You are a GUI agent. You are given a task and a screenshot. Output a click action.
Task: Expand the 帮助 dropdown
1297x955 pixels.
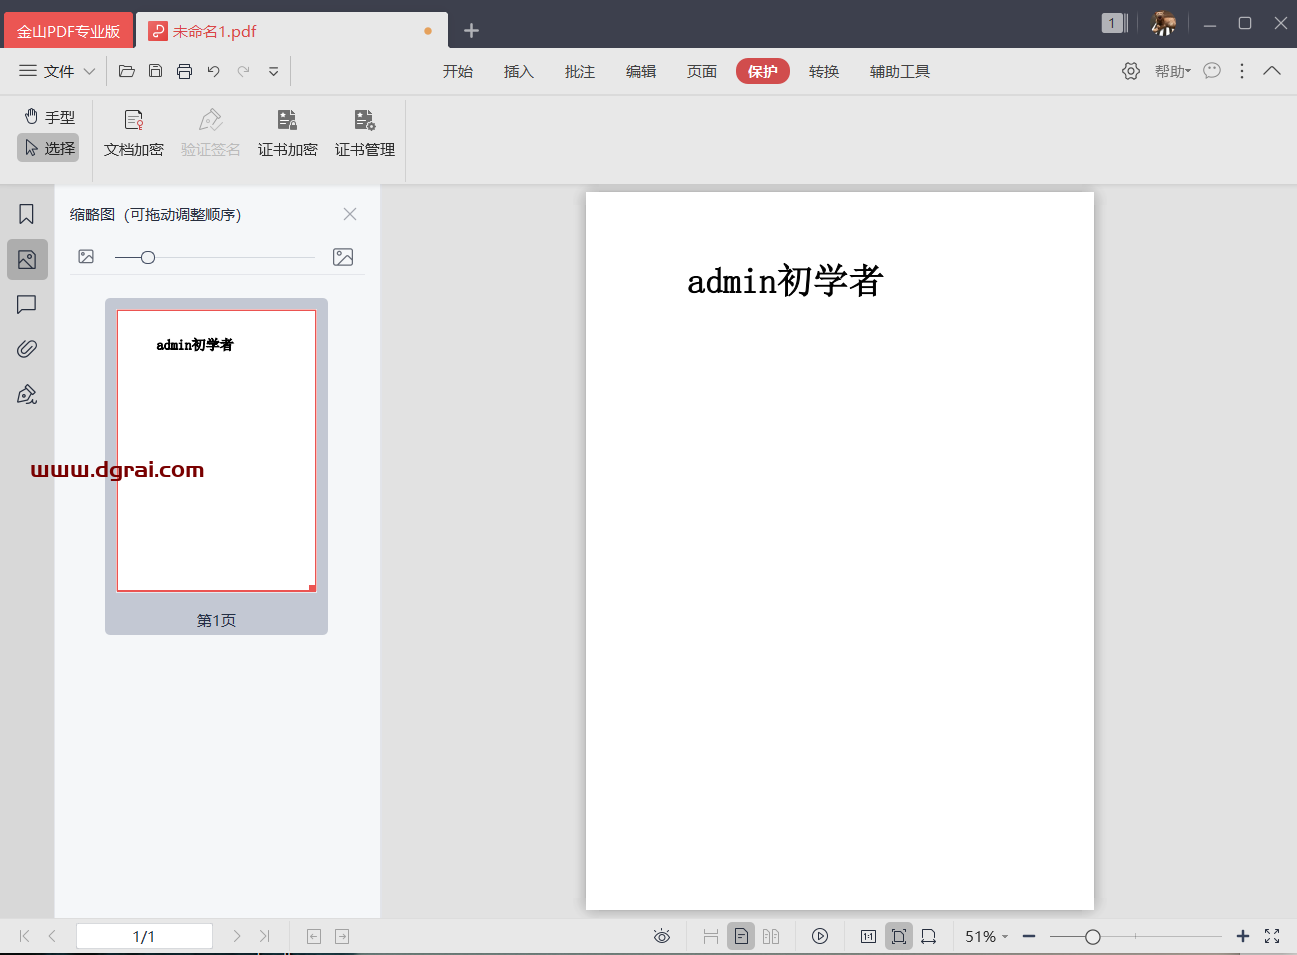pyautogui.click(x=1173, y=71)
